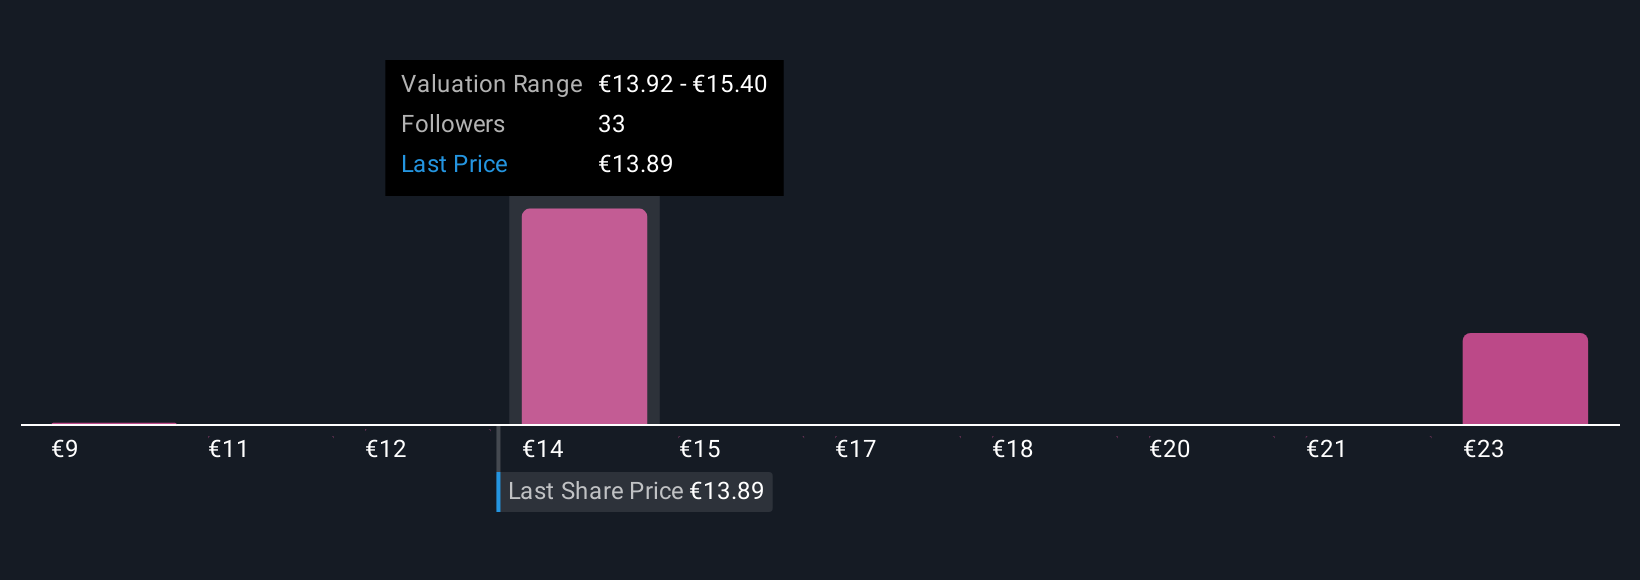This screenshot has width=1640, height=580.
Task: Select the pink bar above €23
Action: pyautogui.click(x=1525, y=379)
